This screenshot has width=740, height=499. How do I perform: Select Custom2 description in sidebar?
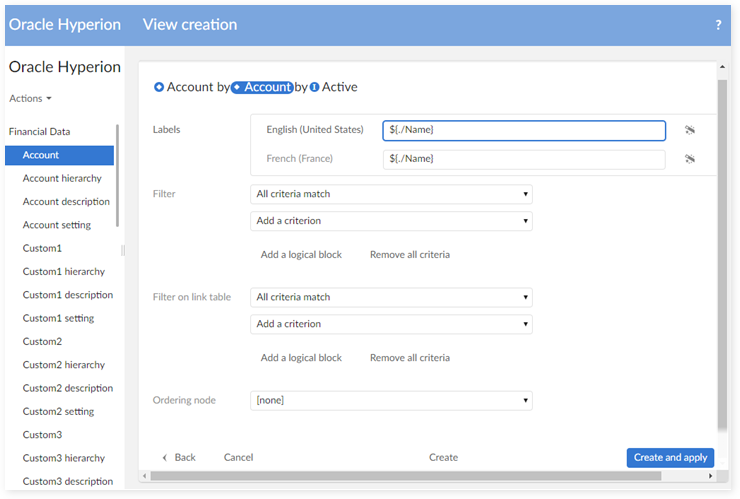coord(67,388)
